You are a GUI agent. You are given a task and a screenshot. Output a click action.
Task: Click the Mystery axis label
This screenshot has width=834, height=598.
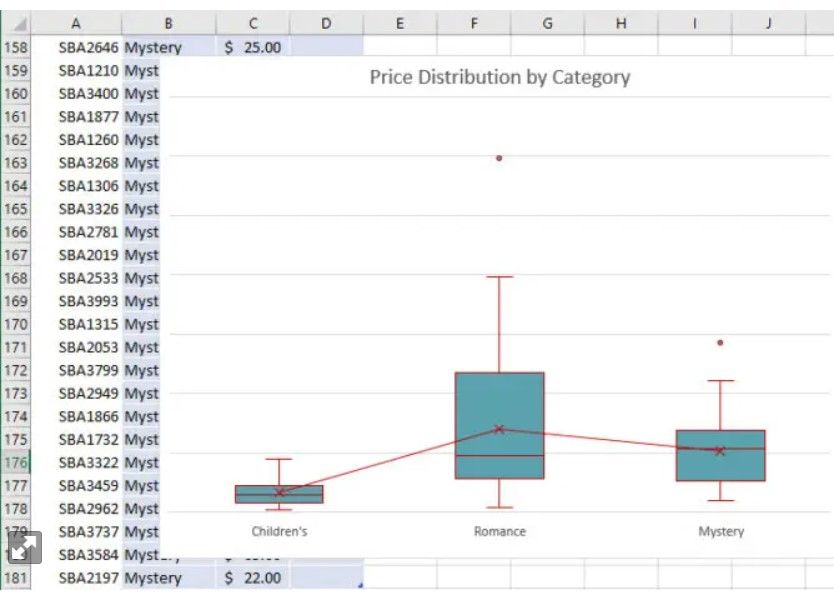tap(720, 531)
